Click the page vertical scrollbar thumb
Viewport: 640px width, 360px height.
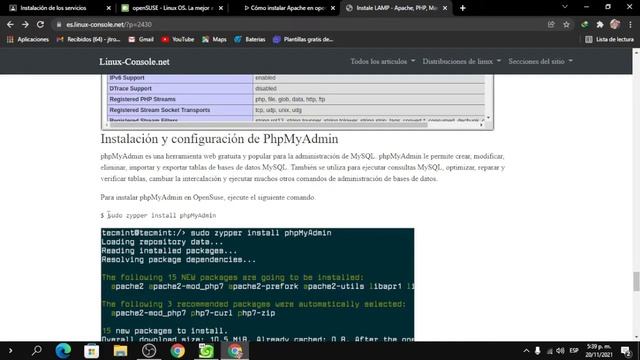point(636,281)
